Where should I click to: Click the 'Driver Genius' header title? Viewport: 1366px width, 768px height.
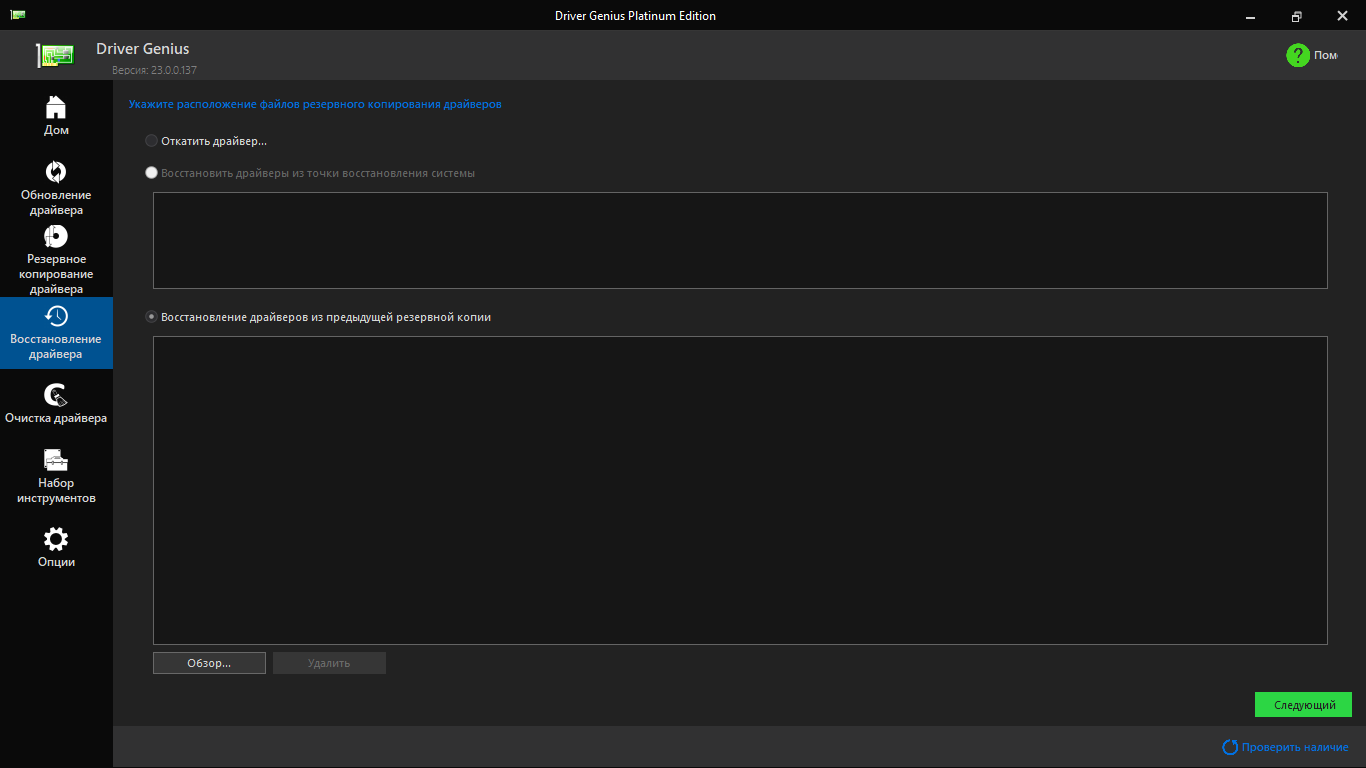(x=143, y=48)
